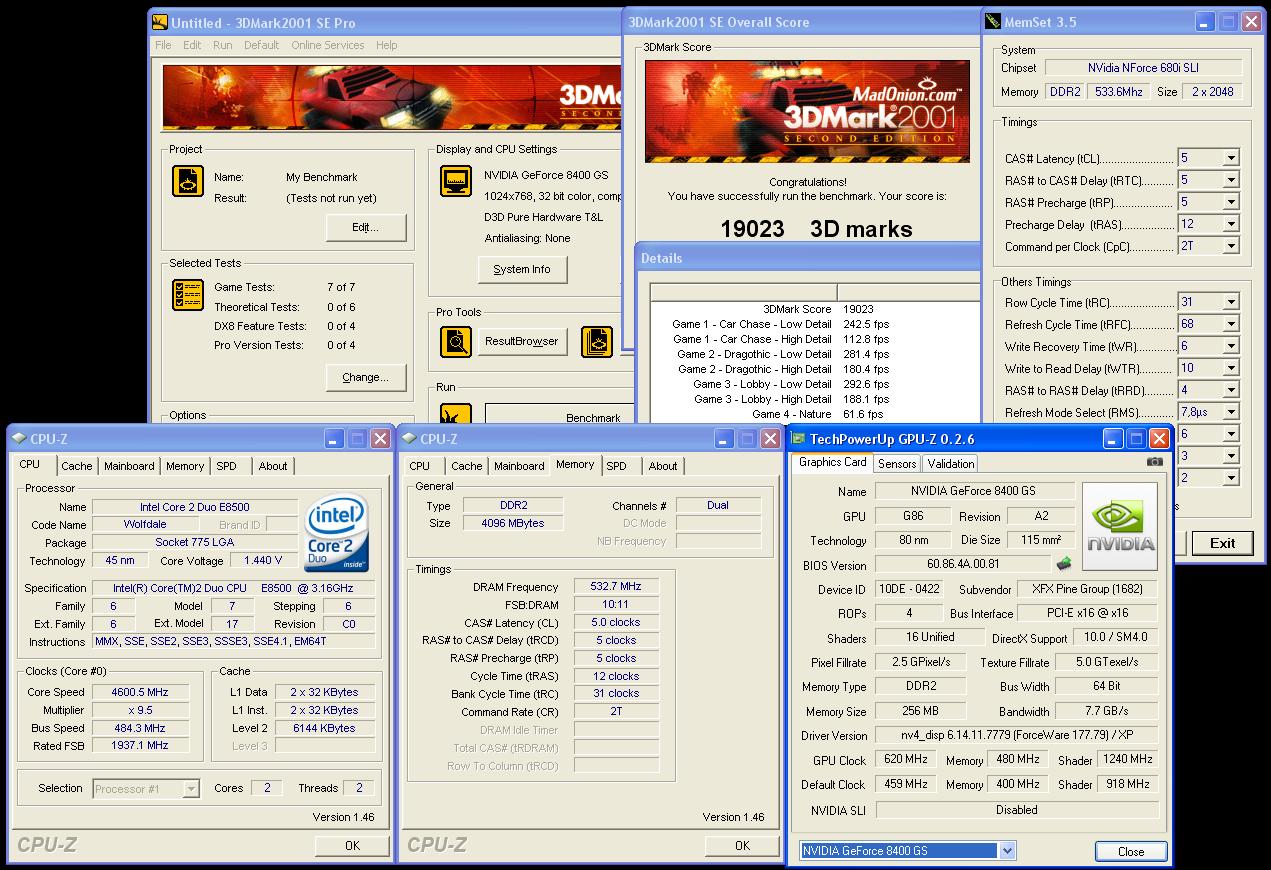The image size is (1271, 870).
Task: Open the Precharge Delay (tRAS) dropdown
Action: (x=1231, y=224)
